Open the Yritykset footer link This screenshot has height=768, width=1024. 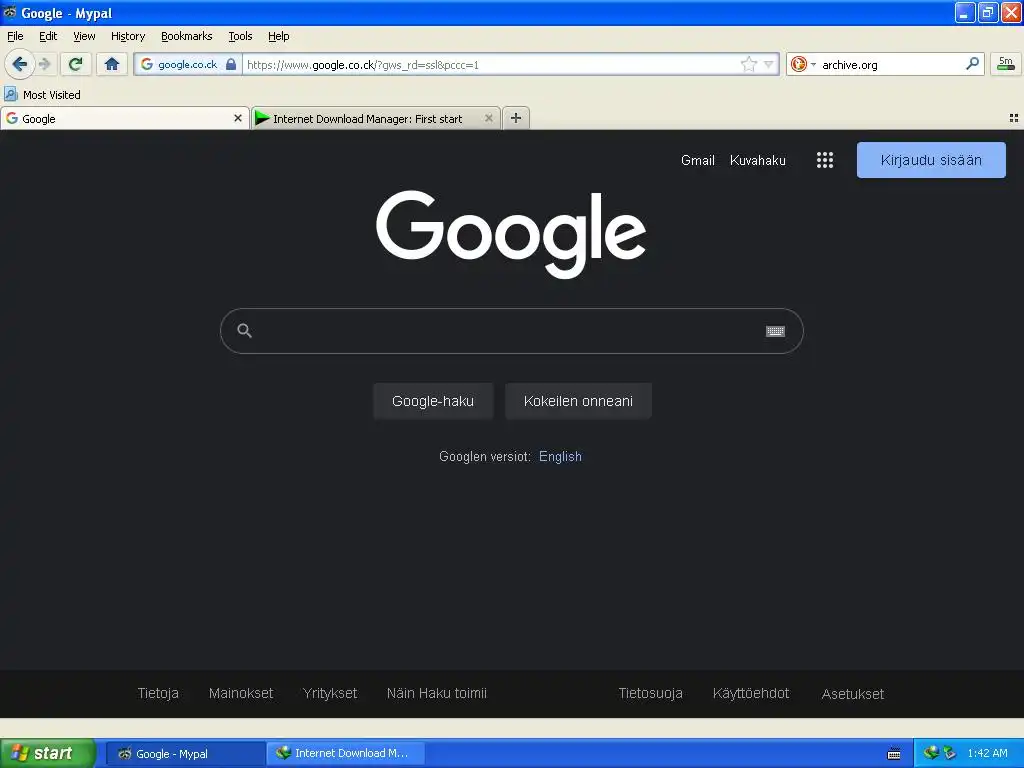(x=330, y=693)
